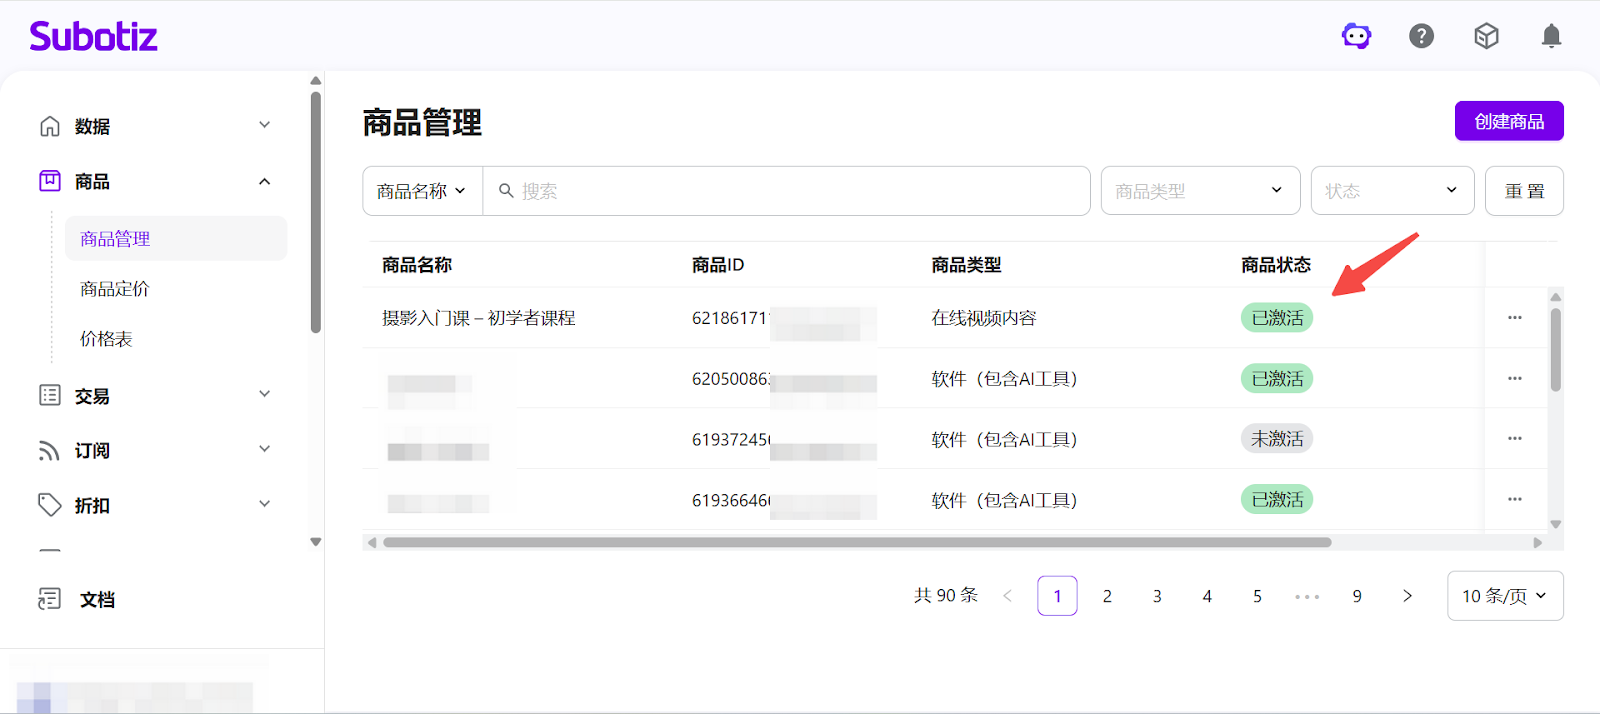Click the 重置 button

pos(1523,191)
